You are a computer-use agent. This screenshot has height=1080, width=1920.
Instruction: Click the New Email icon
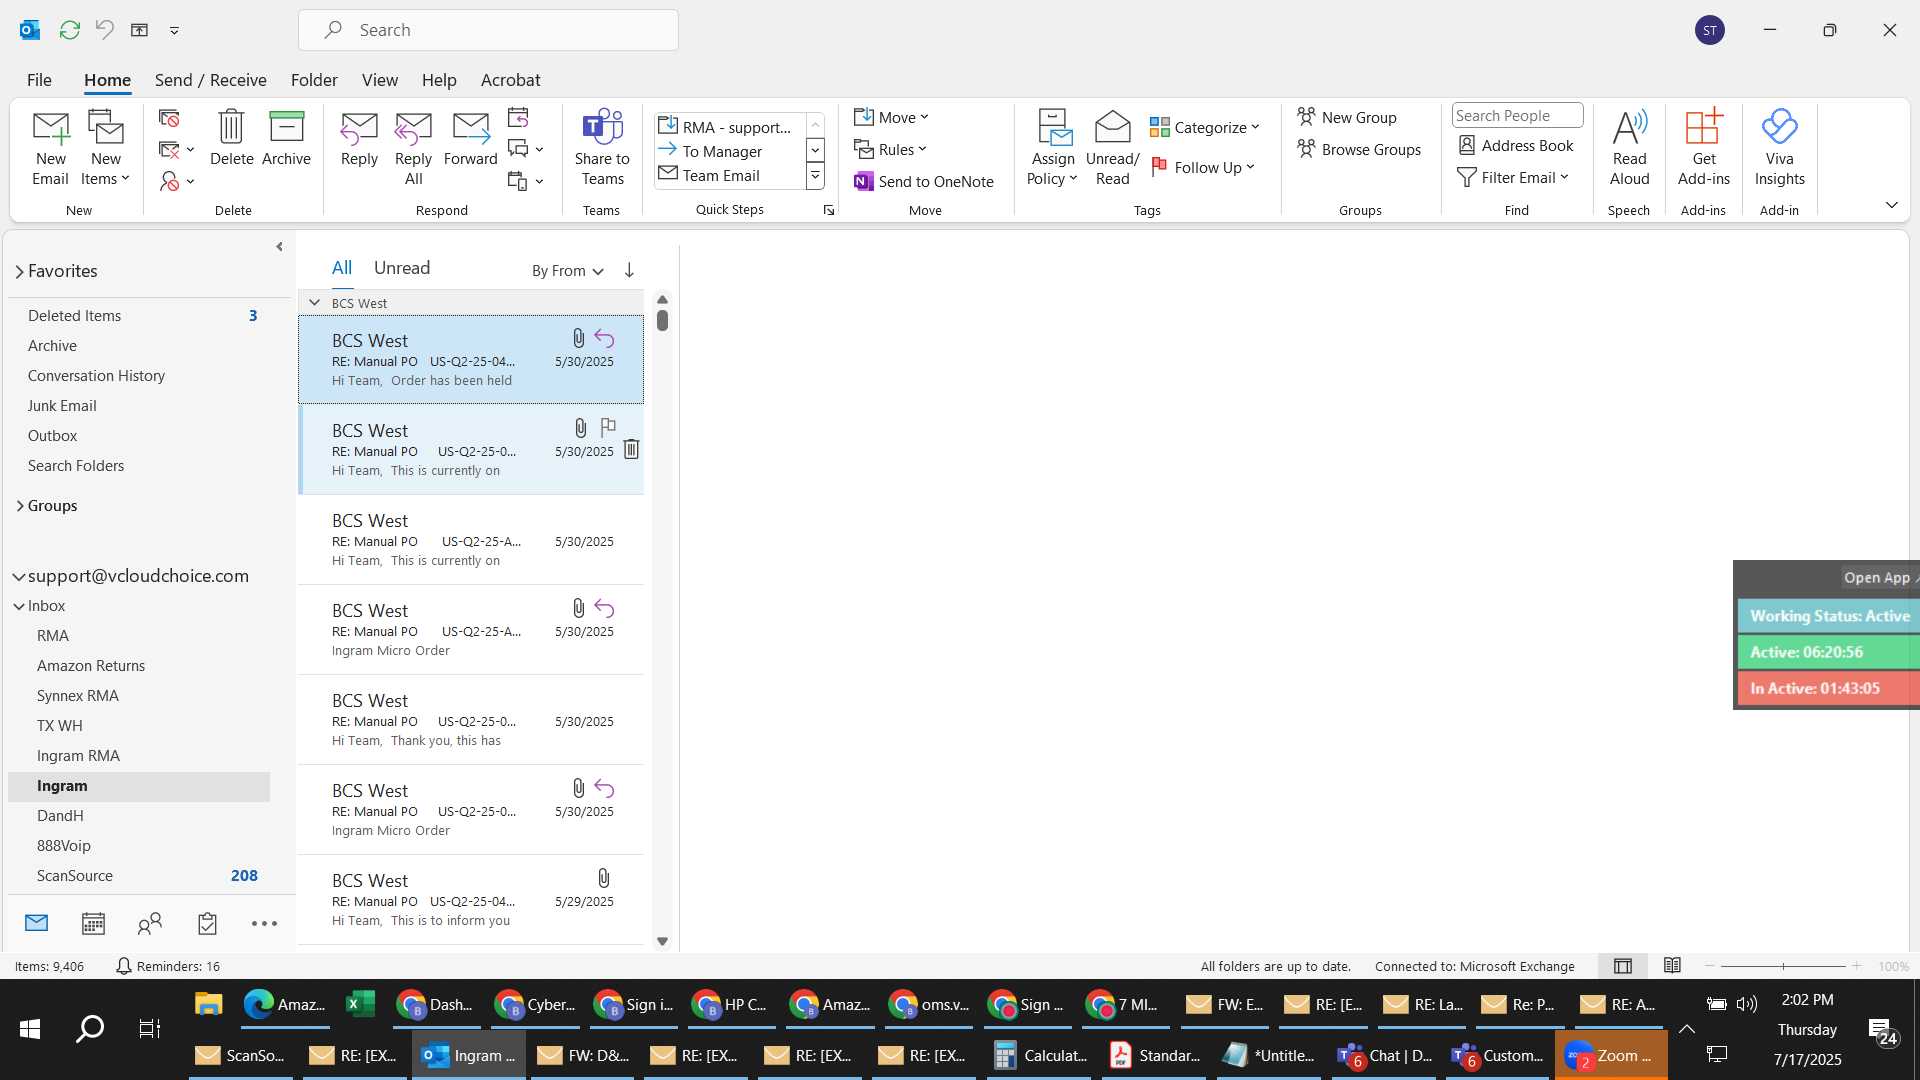50,148
